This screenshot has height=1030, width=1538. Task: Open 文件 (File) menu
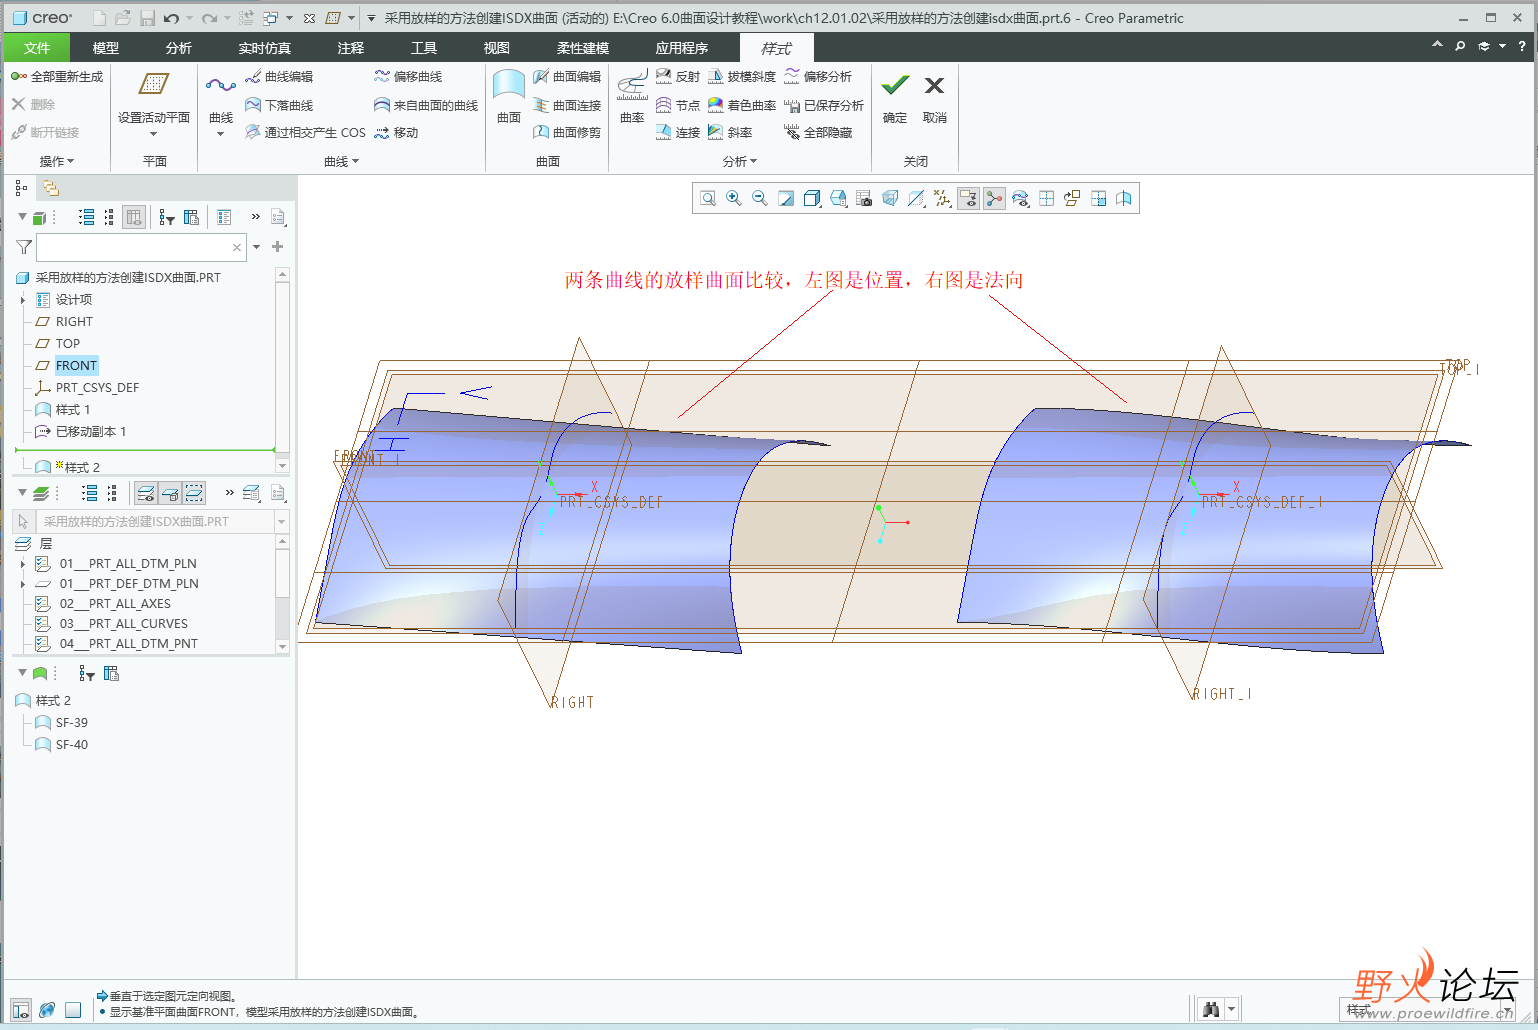click(37, 48)
